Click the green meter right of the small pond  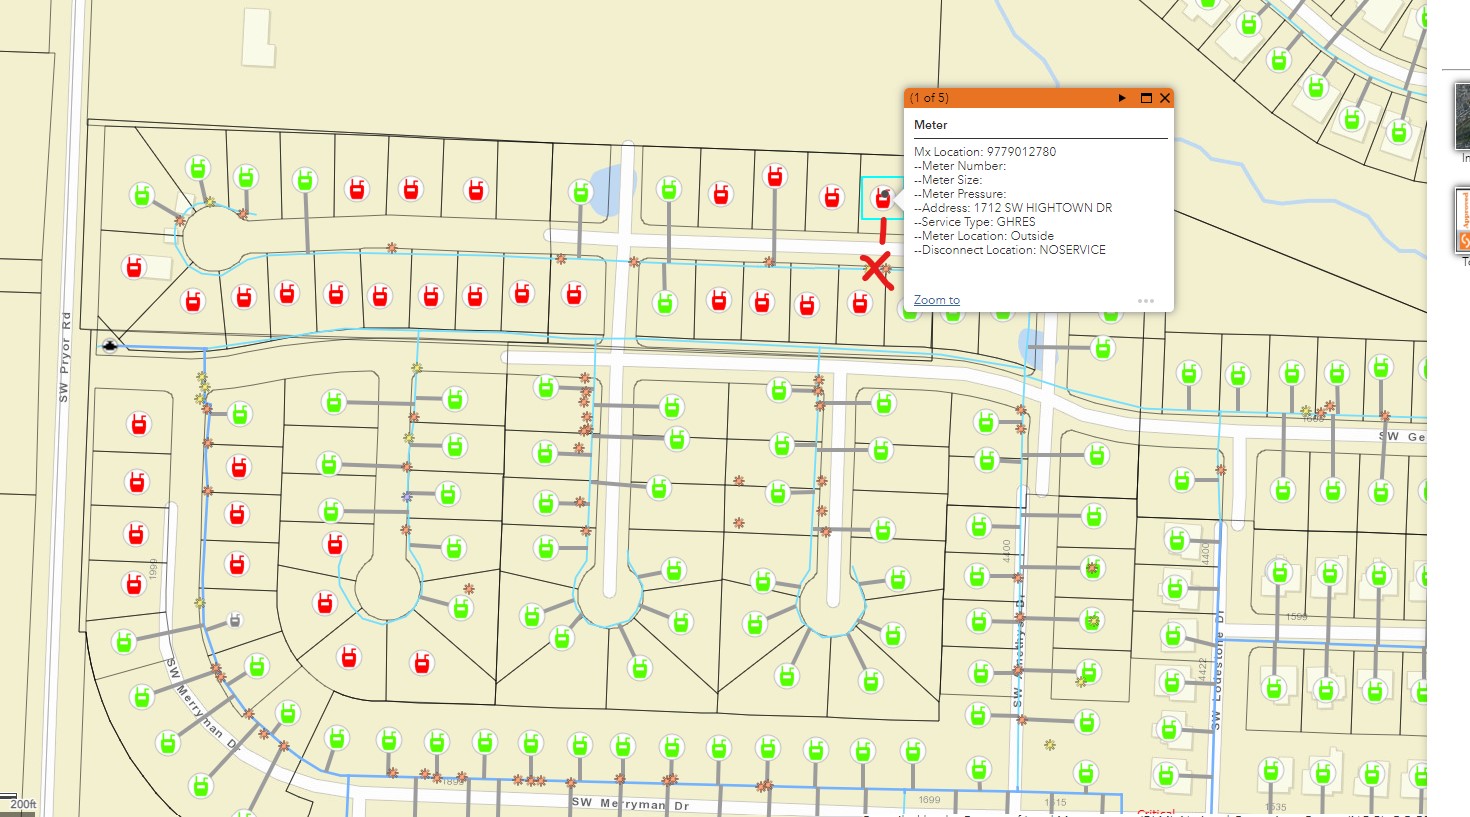(x=668, y=188)
